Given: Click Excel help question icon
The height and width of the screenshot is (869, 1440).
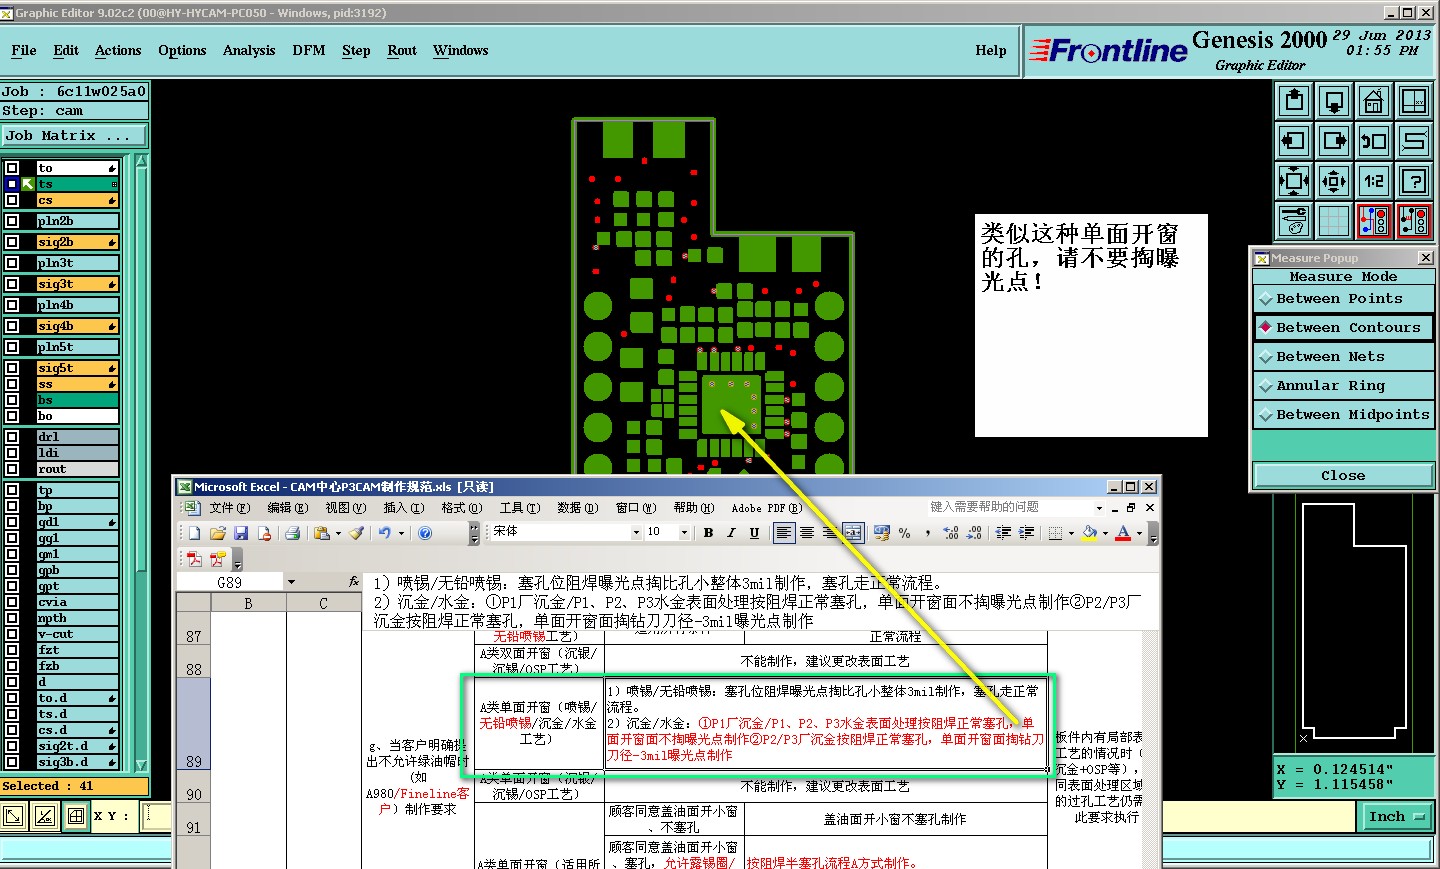Looking at the screenshot, I should click(425, 533).
